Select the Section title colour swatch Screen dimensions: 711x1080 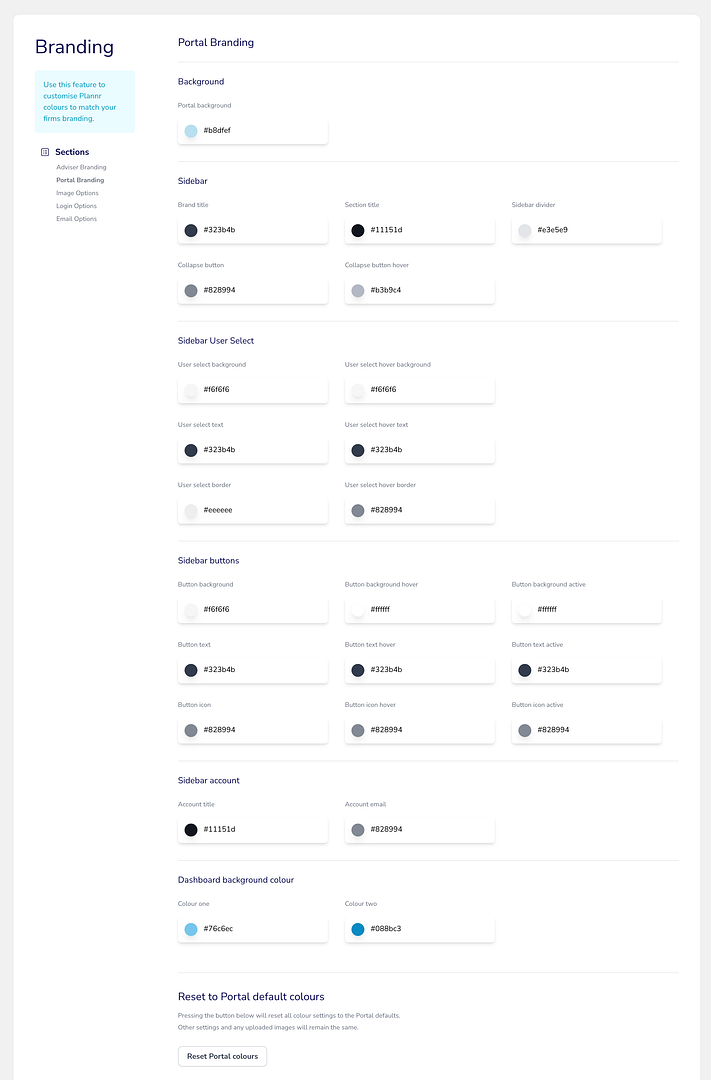pyautogui.click(x=358, y=231)
